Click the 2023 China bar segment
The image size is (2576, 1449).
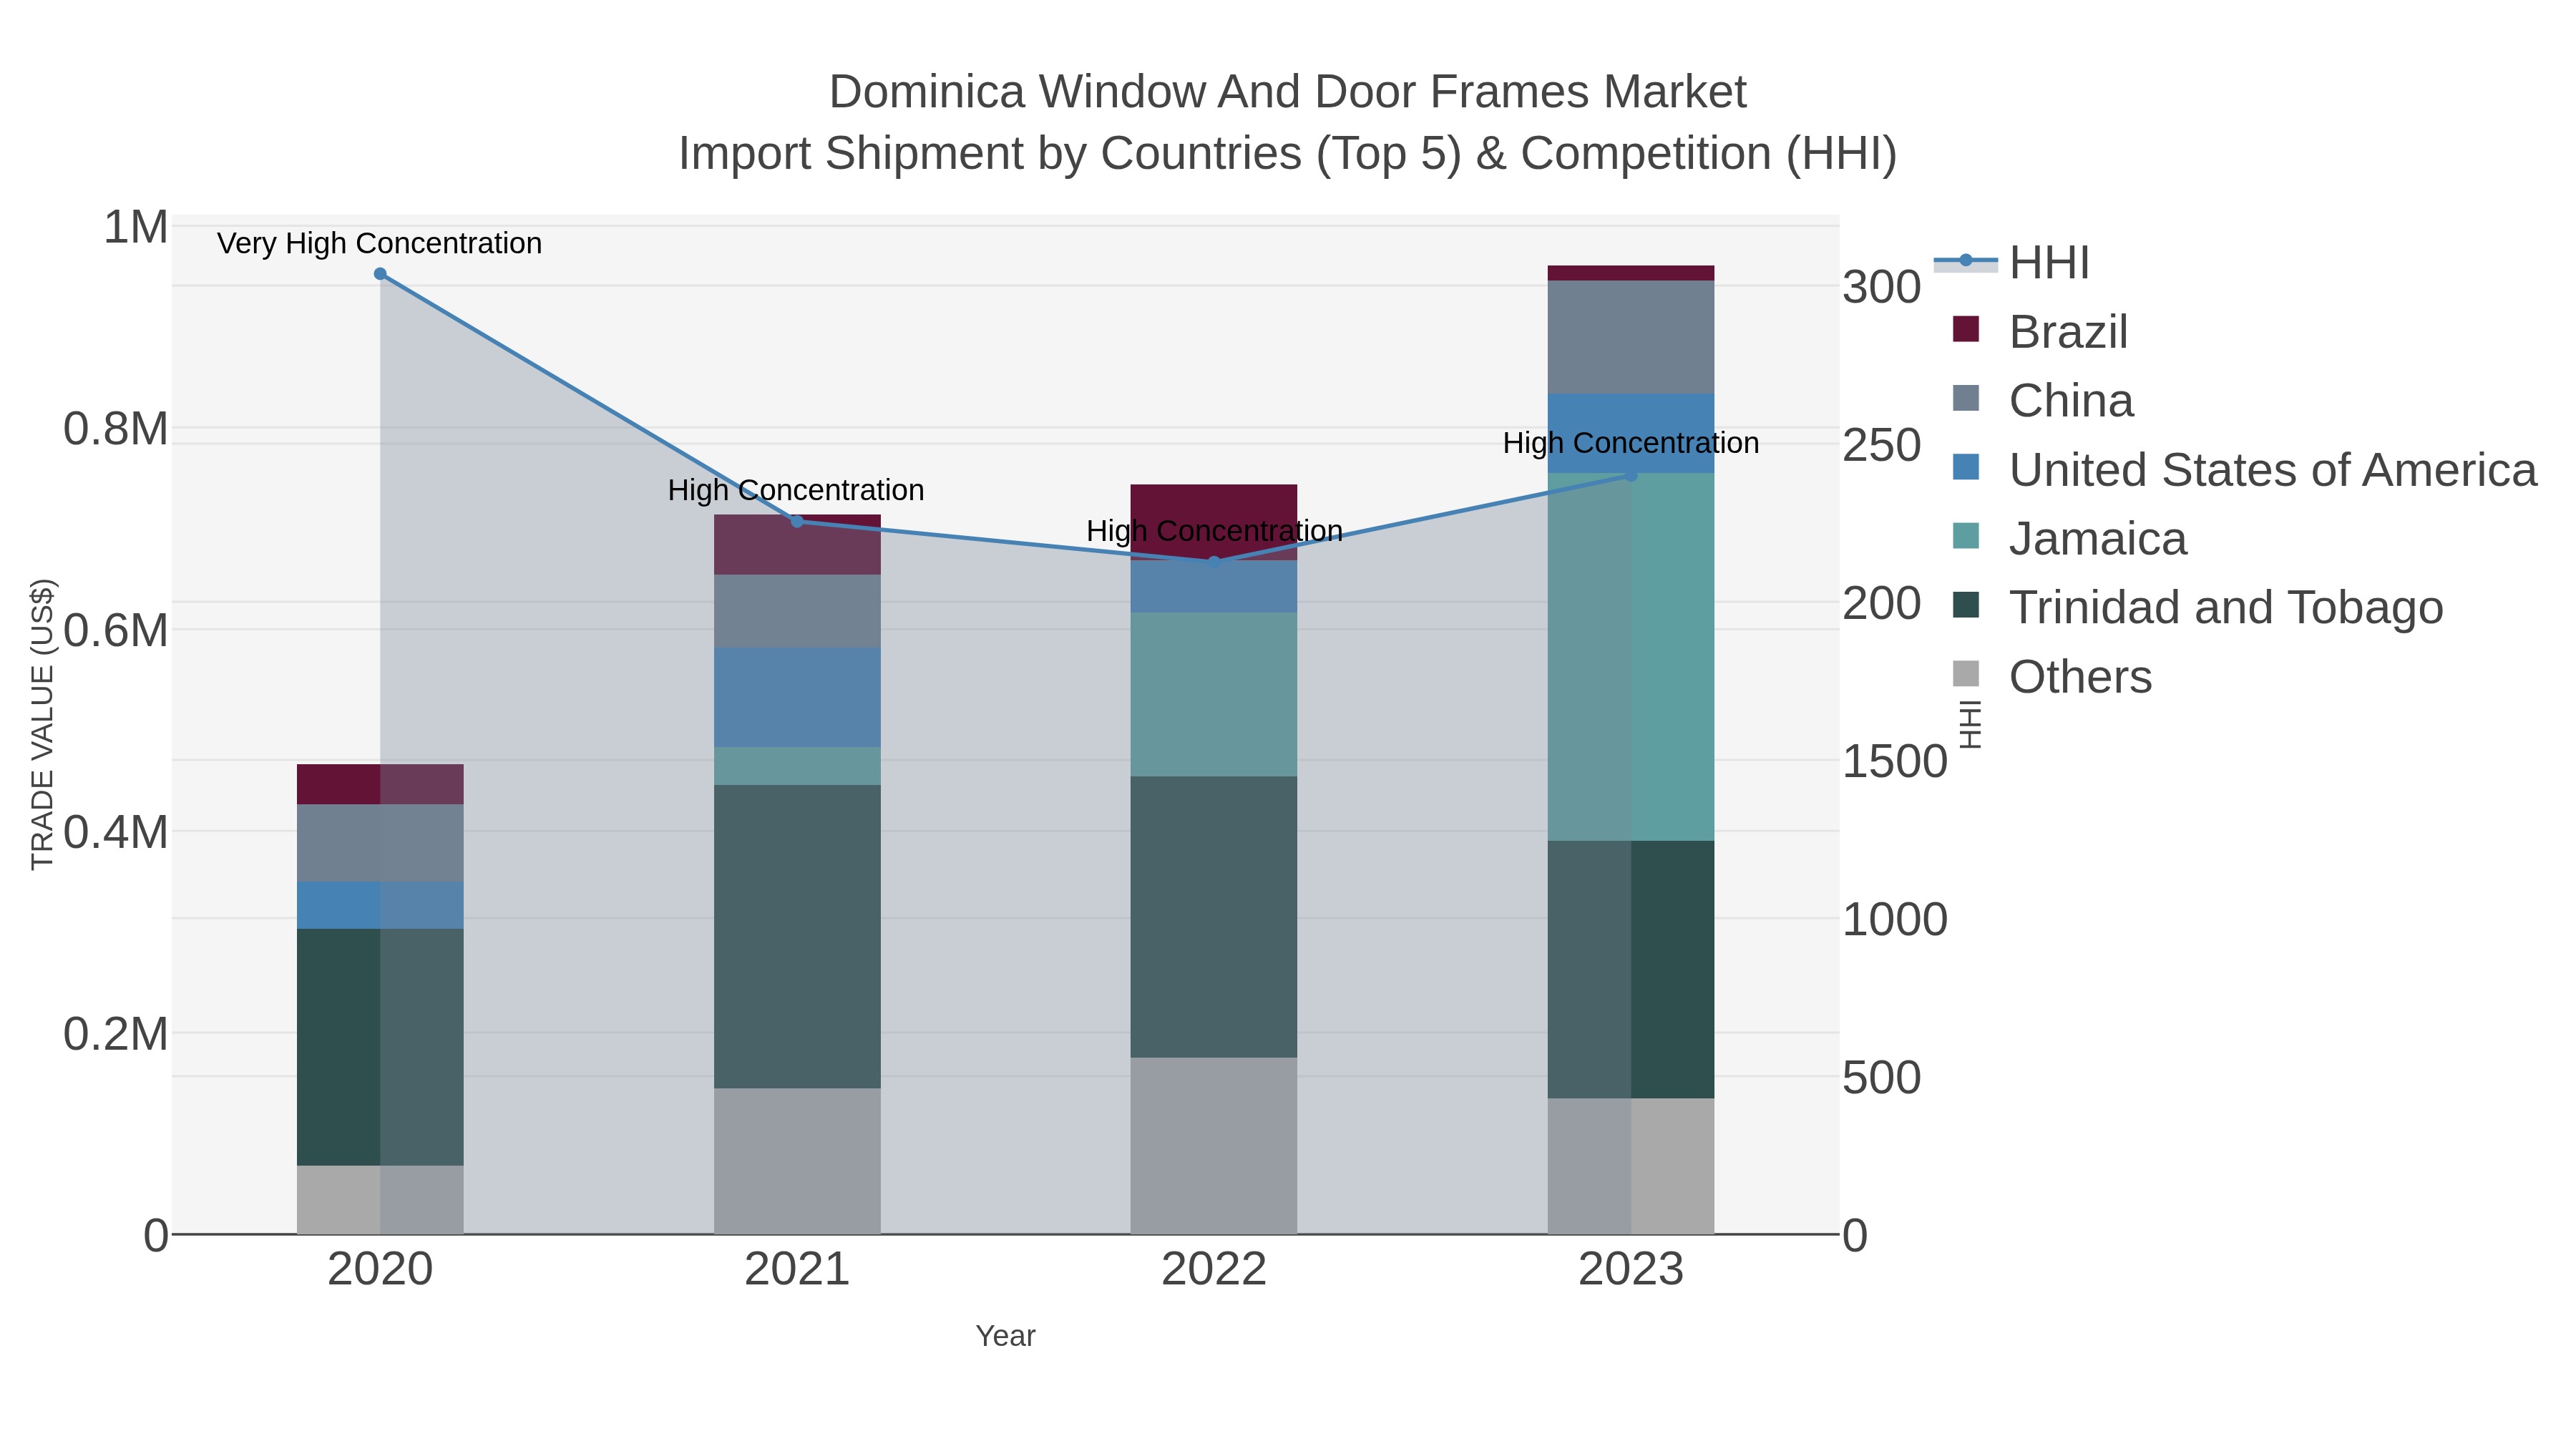point(1631,337)
